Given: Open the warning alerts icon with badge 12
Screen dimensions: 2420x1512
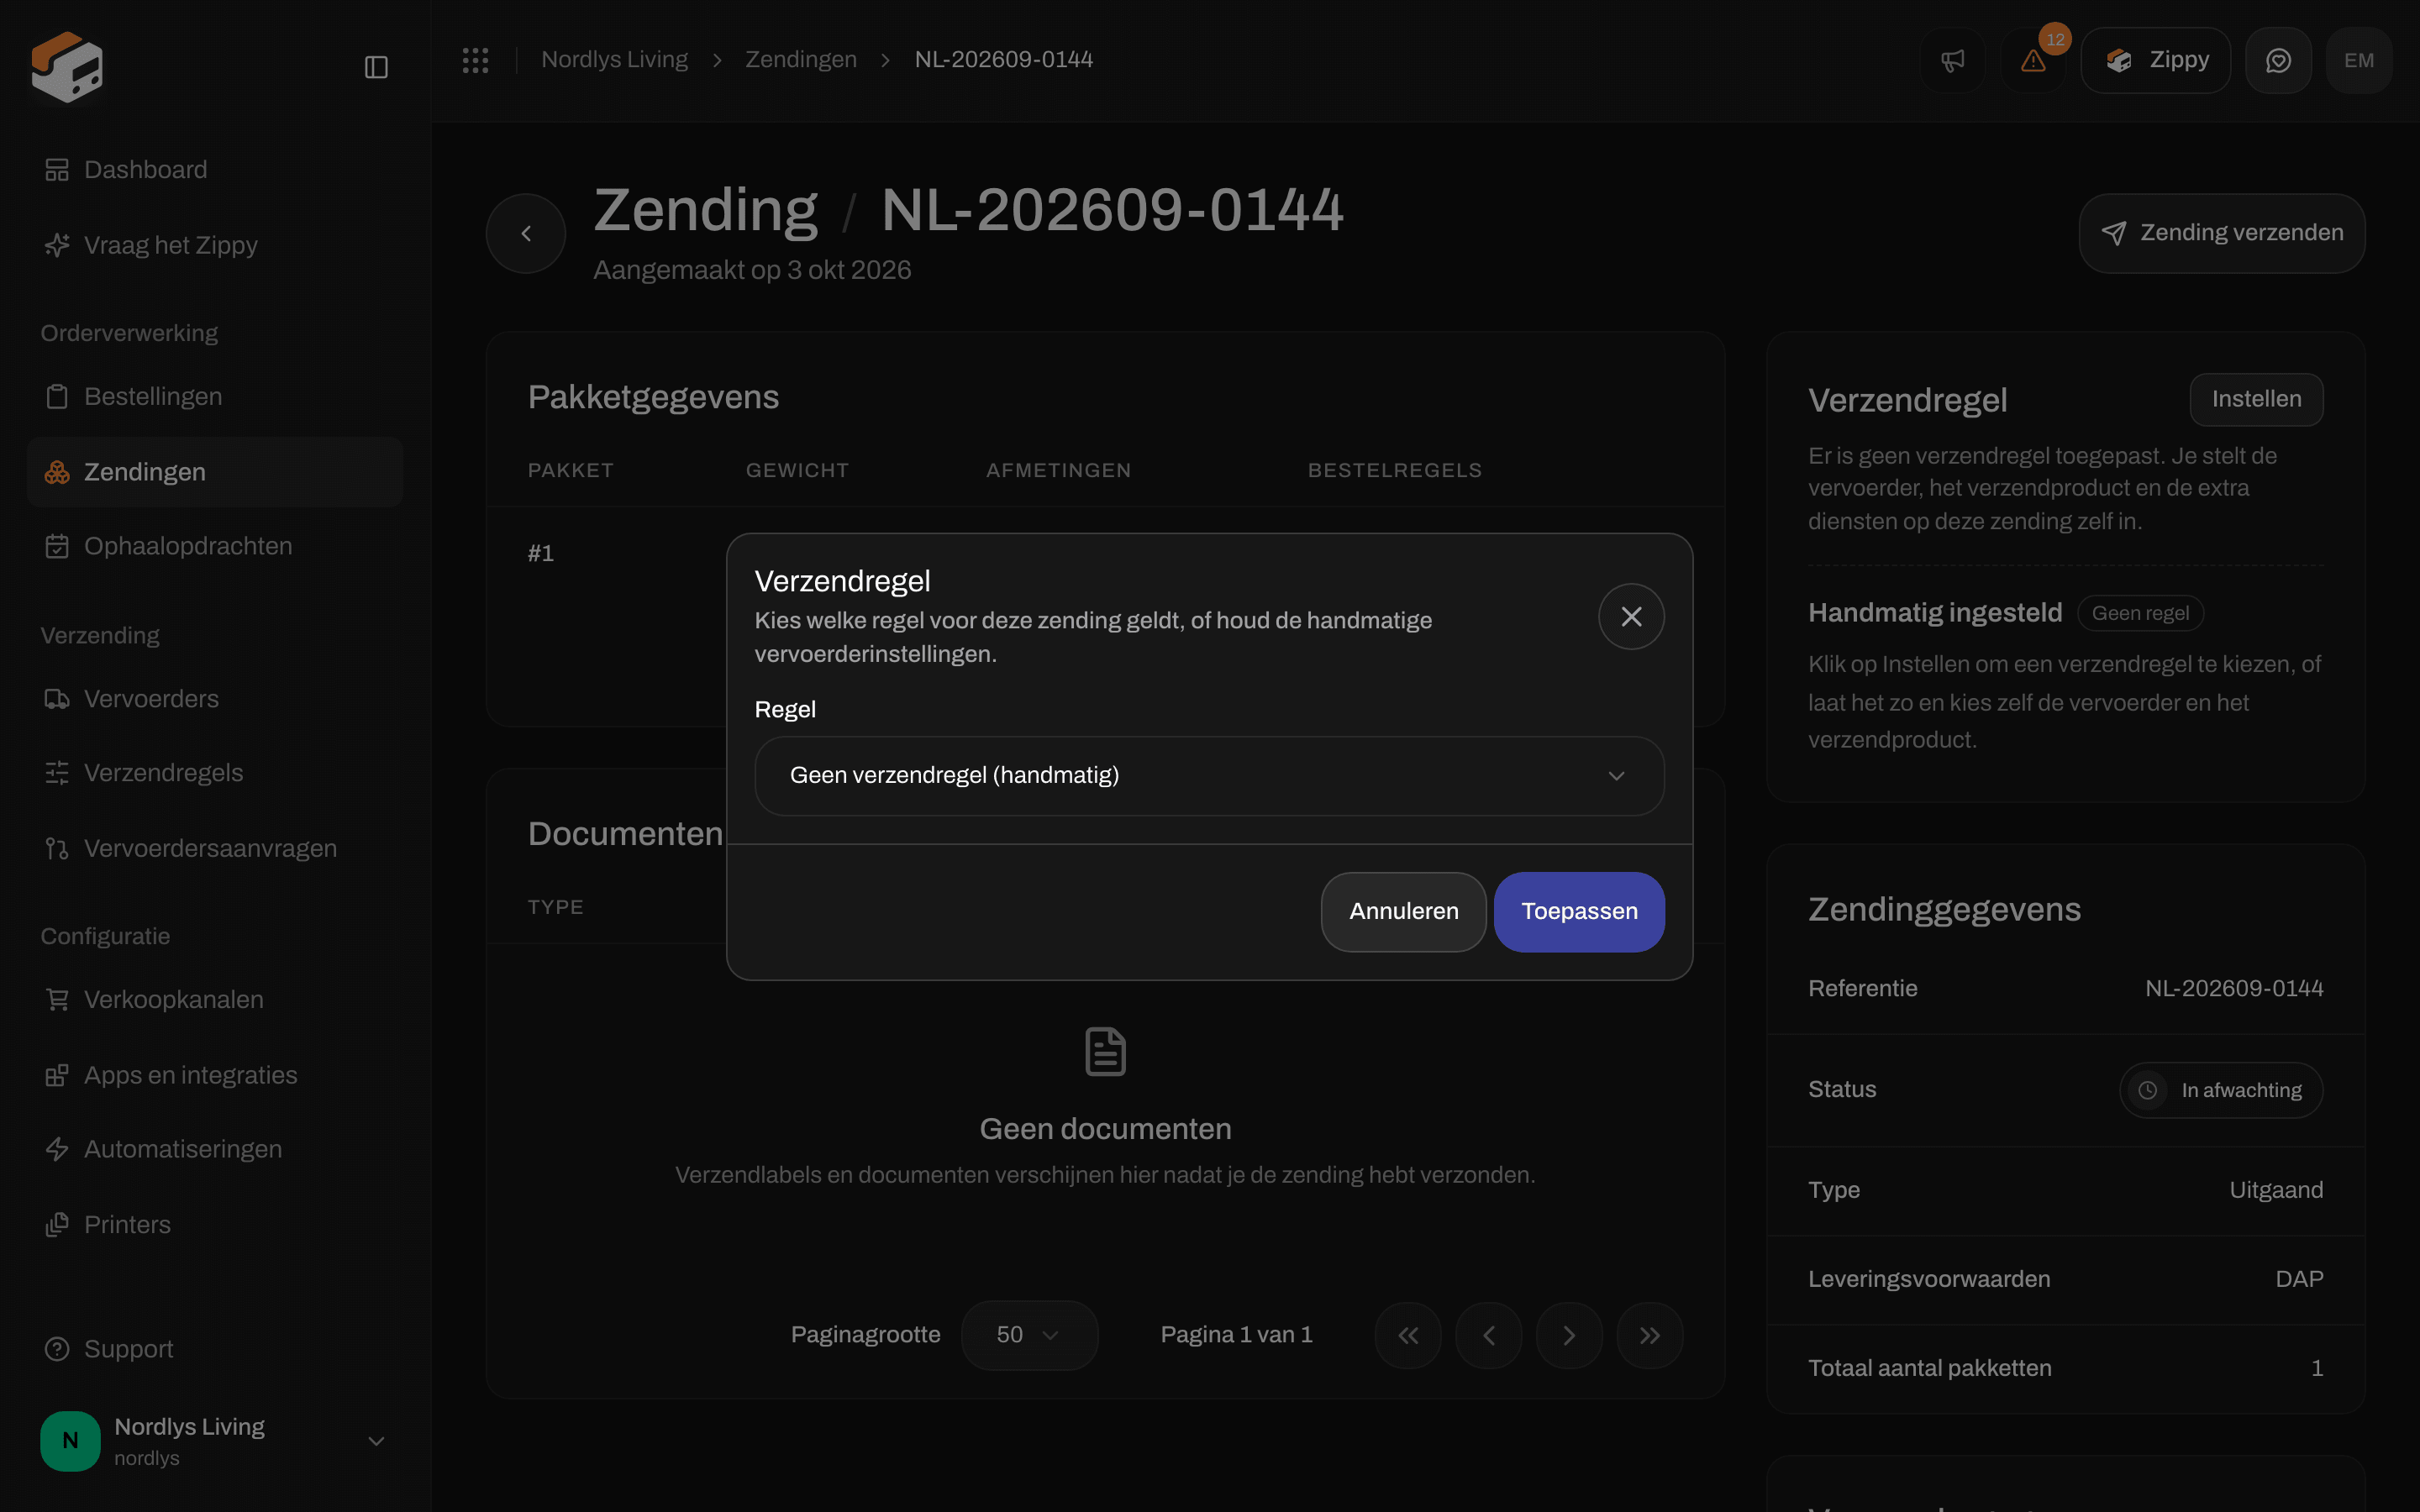Looking at the screenshot, I should [x=2033, y=61].
